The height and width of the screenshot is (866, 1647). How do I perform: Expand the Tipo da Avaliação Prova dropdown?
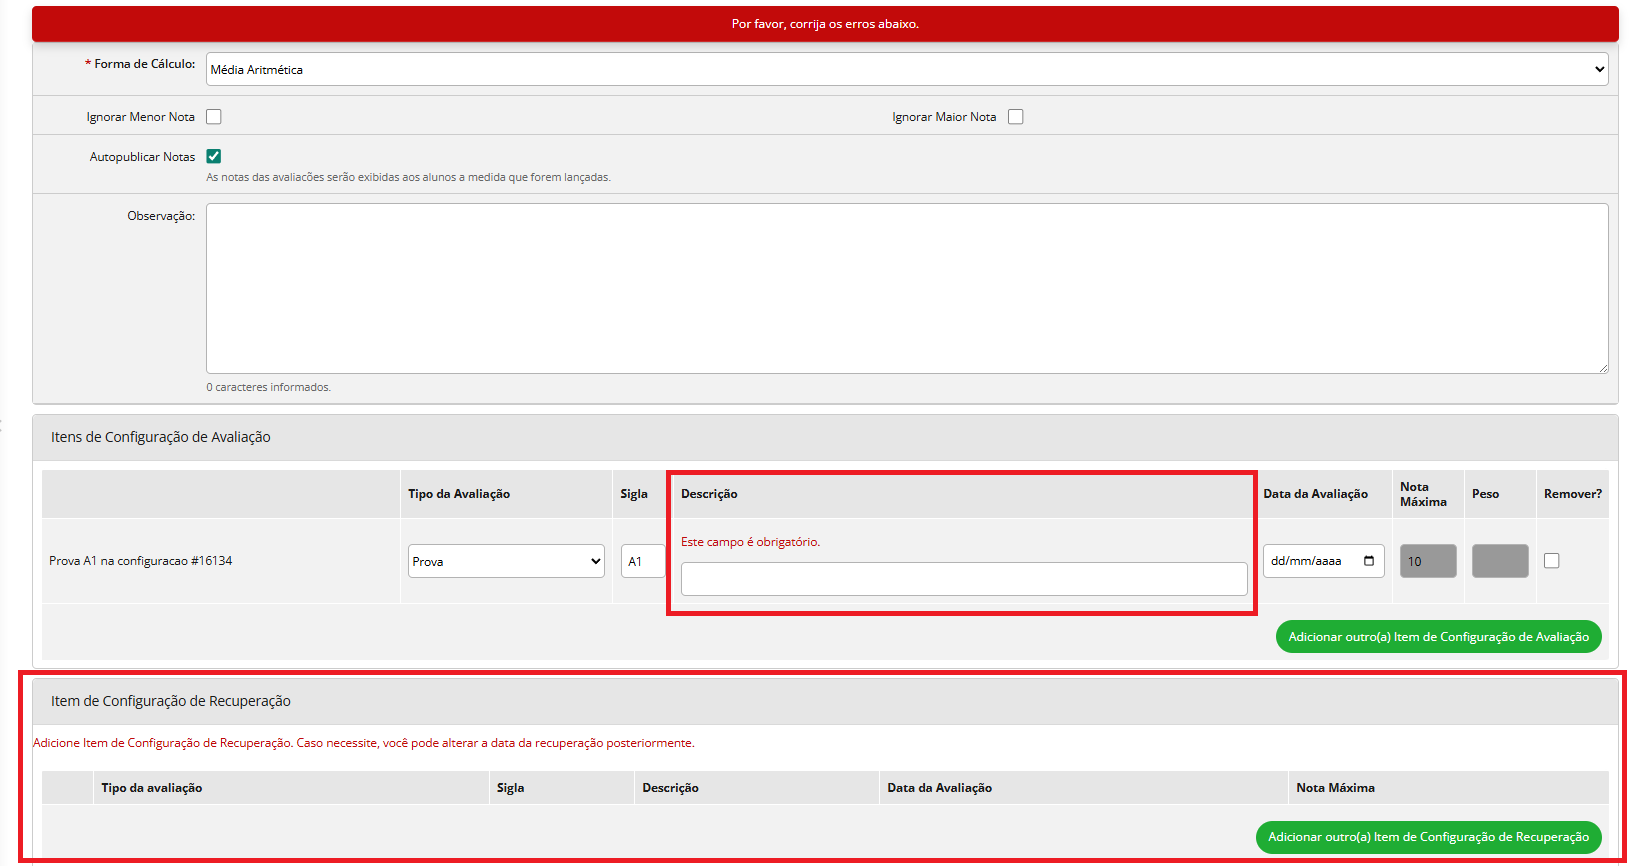point(506,561)
